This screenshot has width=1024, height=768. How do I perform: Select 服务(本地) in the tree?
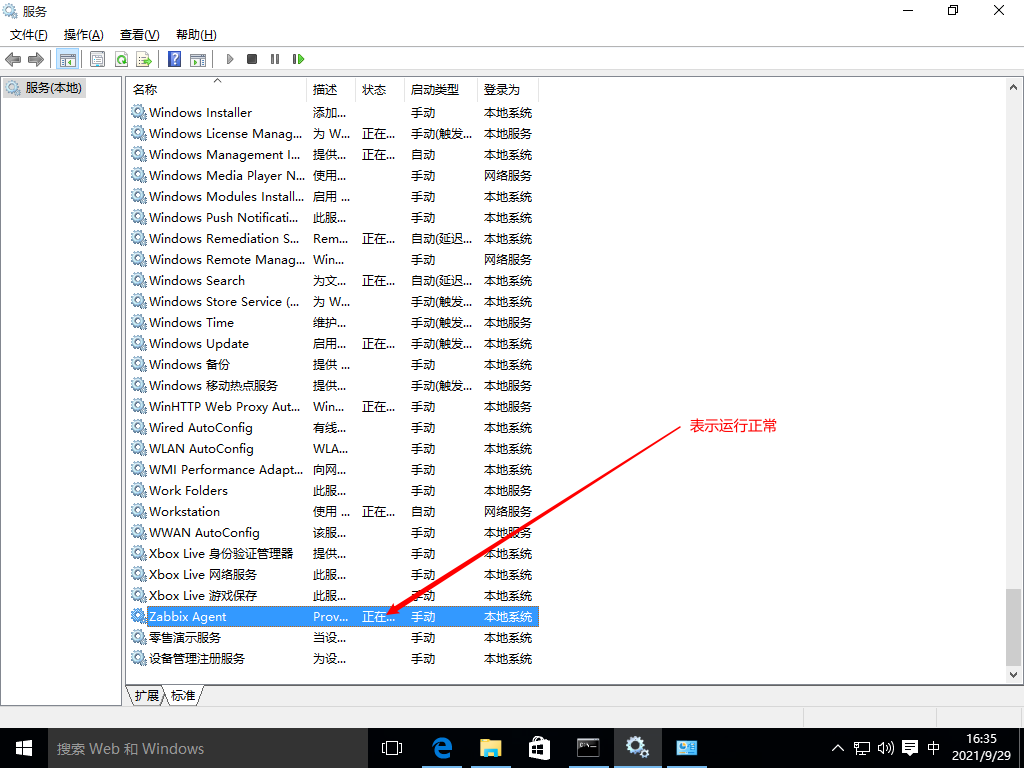point(44,88)
